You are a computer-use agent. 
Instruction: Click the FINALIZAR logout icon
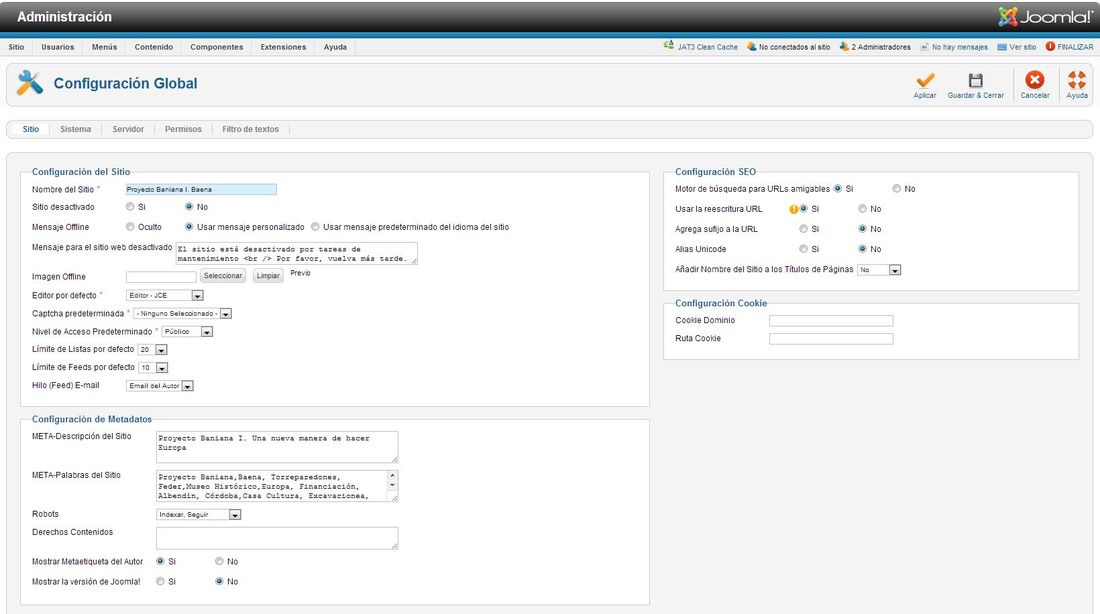point(1050,46)
